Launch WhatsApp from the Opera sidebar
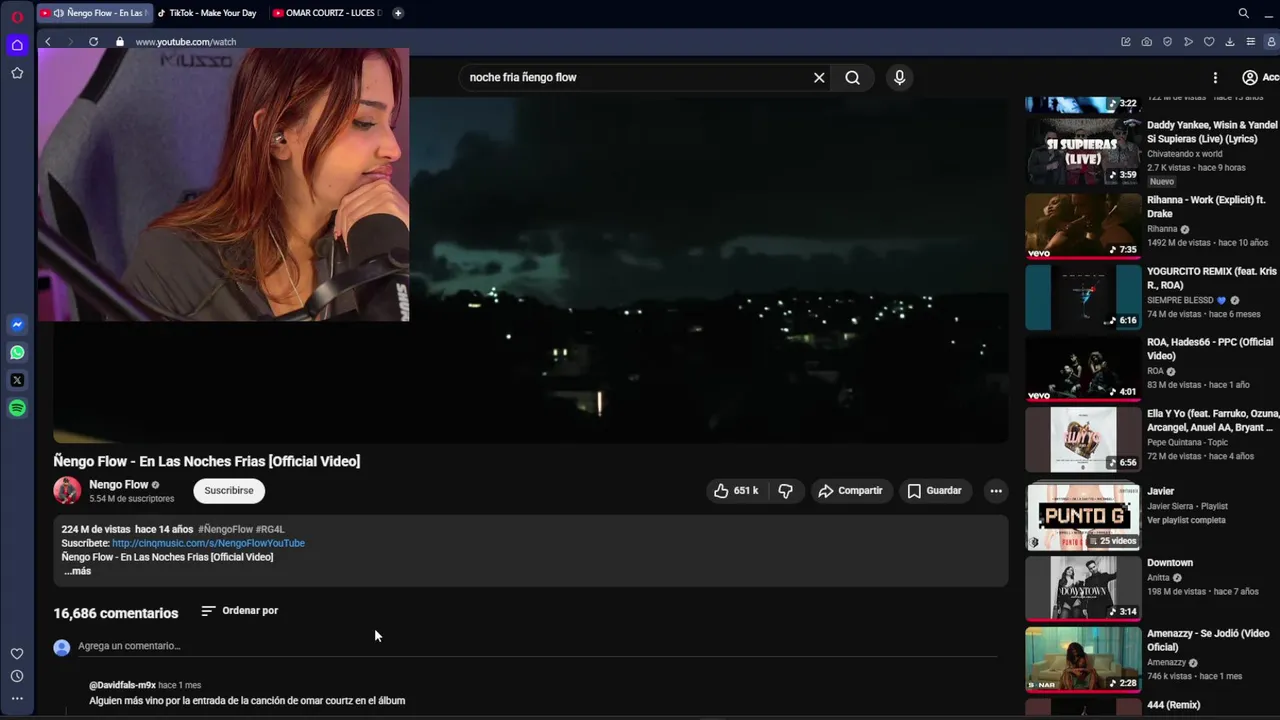1280x720 pixels. pos(17,353)
